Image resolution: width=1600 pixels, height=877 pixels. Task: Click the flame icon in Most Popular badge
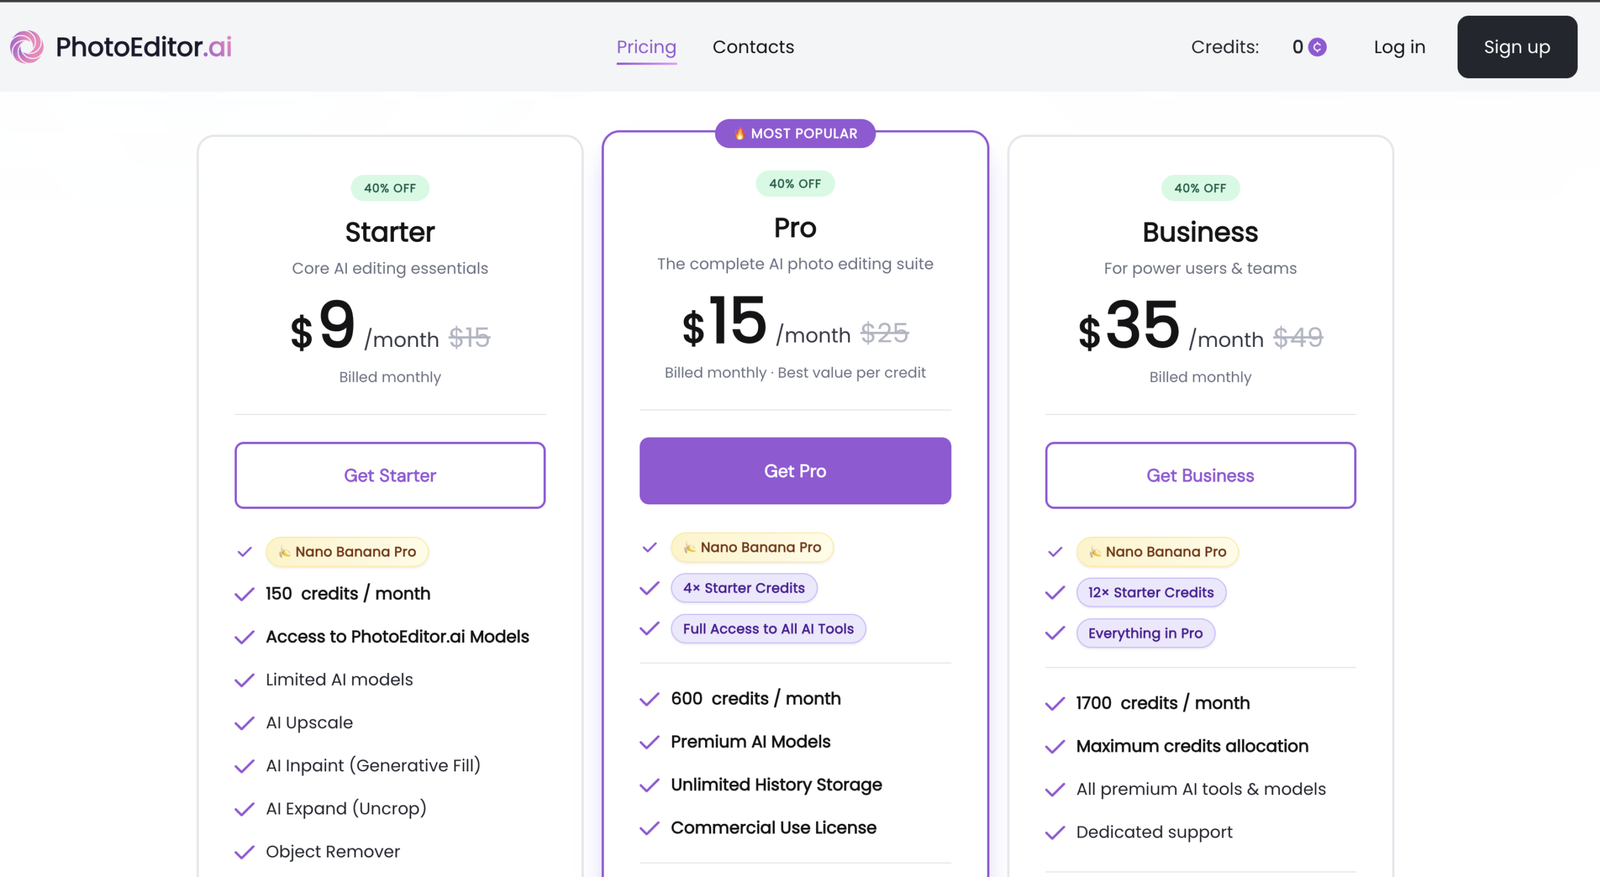click(x=740, y=134)
